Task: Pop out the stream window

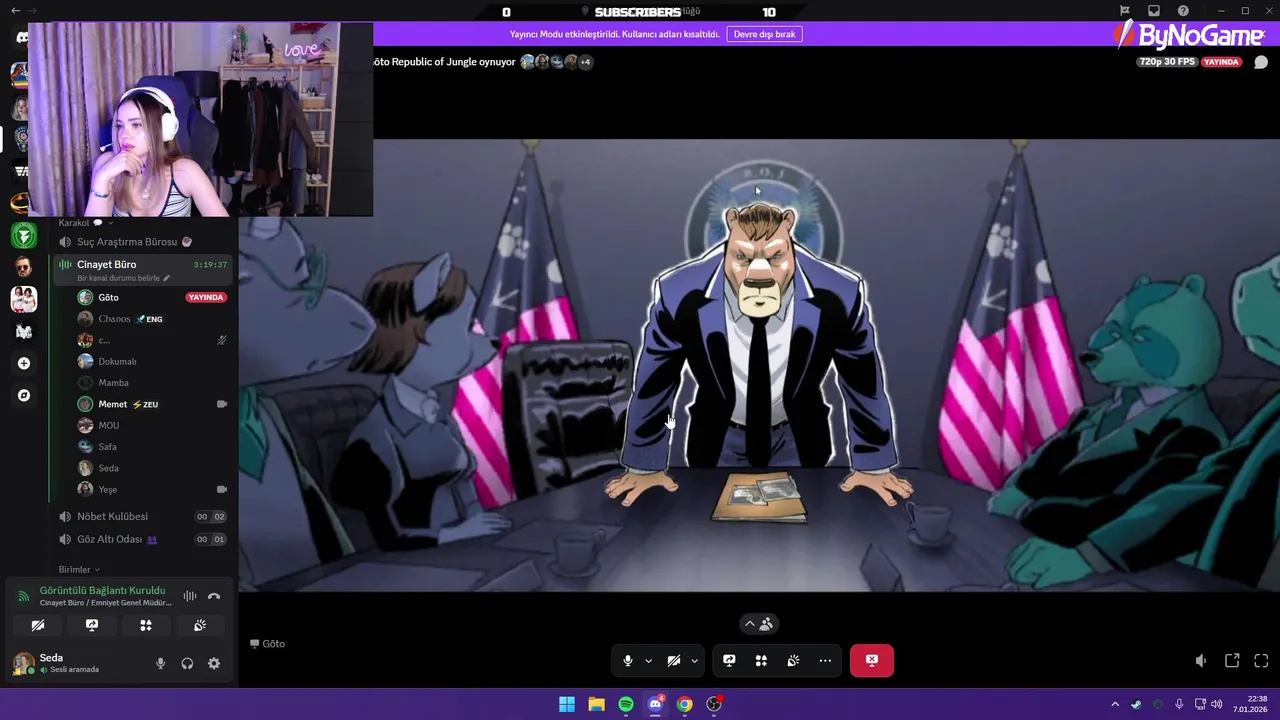Action: coord(1232,661)
